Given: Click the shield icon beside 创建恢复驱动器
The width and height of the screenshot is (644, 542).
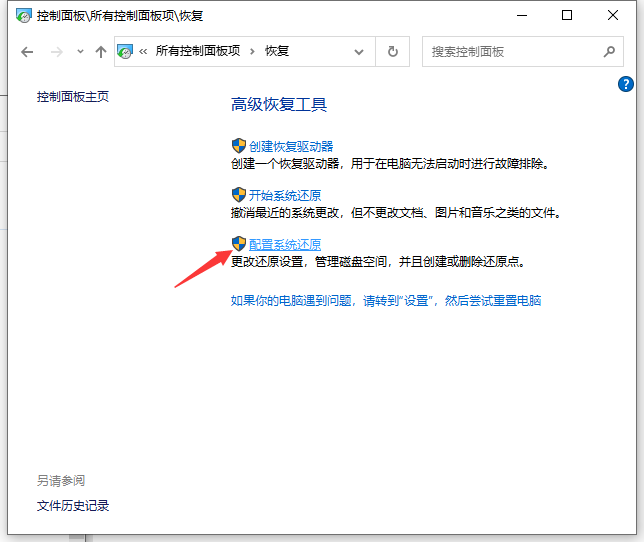Looking at the screenshot, I should pyautogui.click(x=239, y=146).
